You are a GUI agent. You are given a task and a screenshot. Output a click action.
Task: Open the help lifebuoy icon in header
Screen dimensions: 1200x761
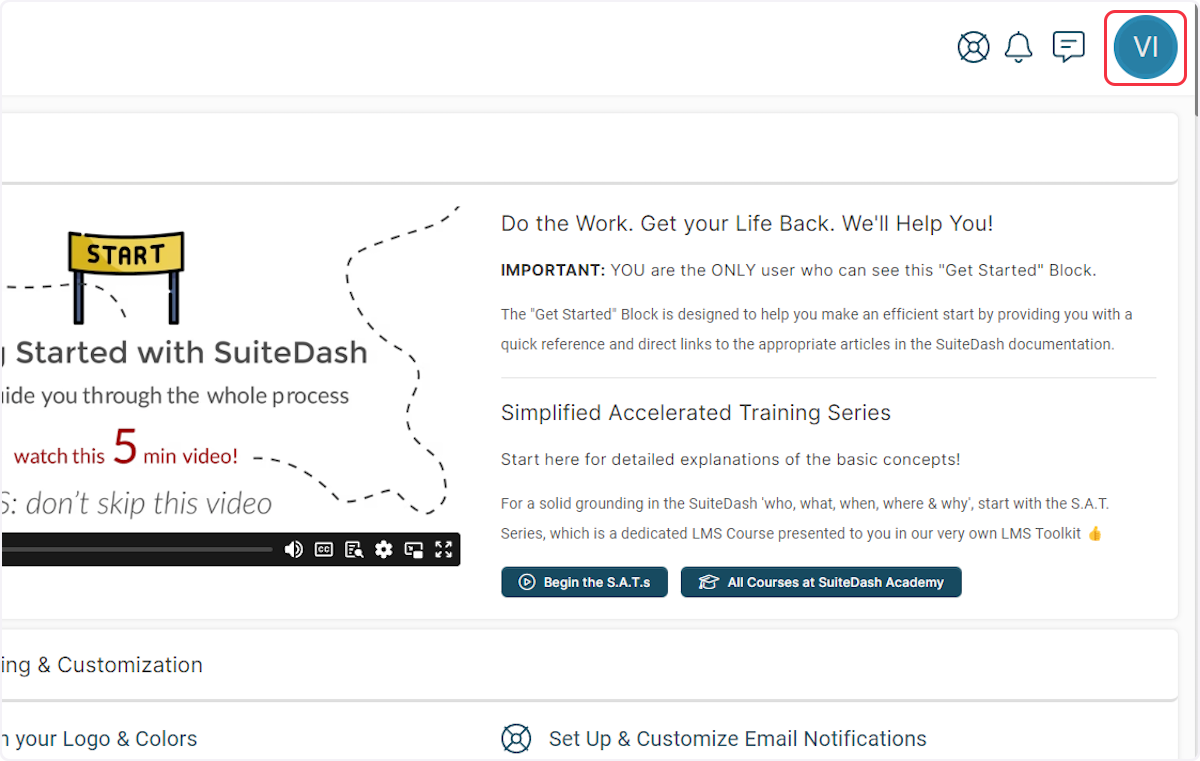[973, 47]
